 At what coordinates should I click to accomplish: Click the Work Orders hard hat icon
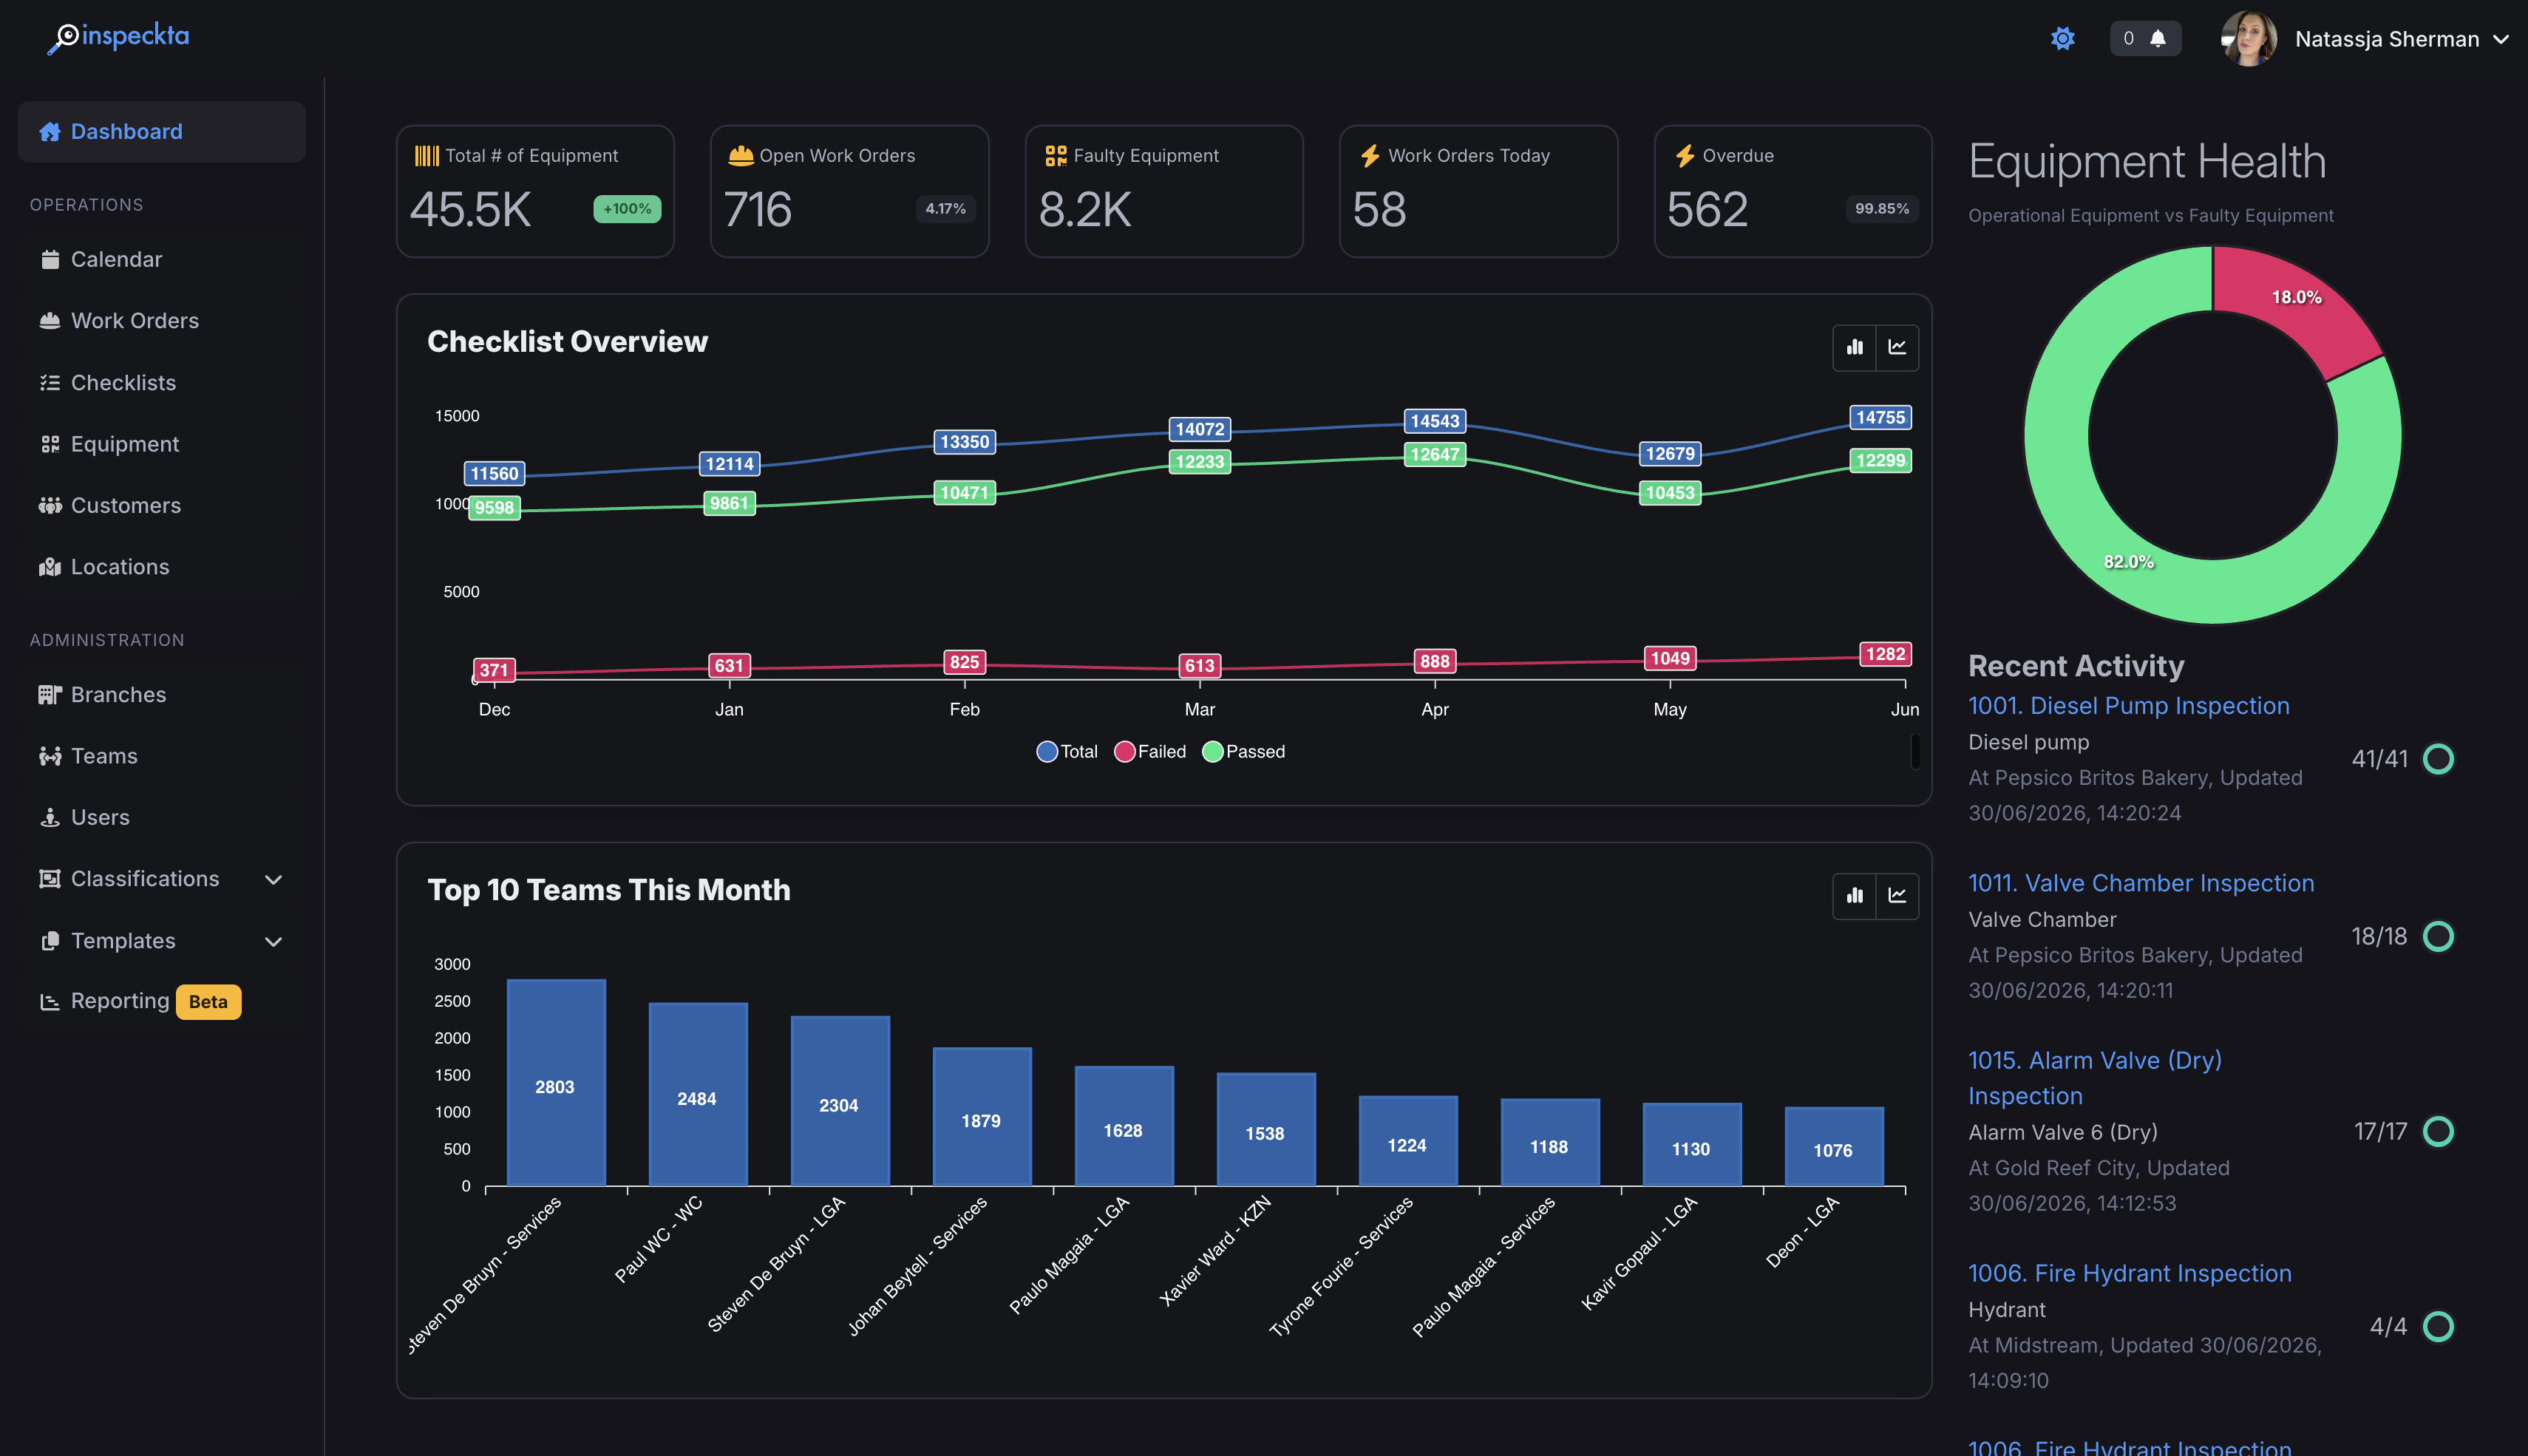50,321
